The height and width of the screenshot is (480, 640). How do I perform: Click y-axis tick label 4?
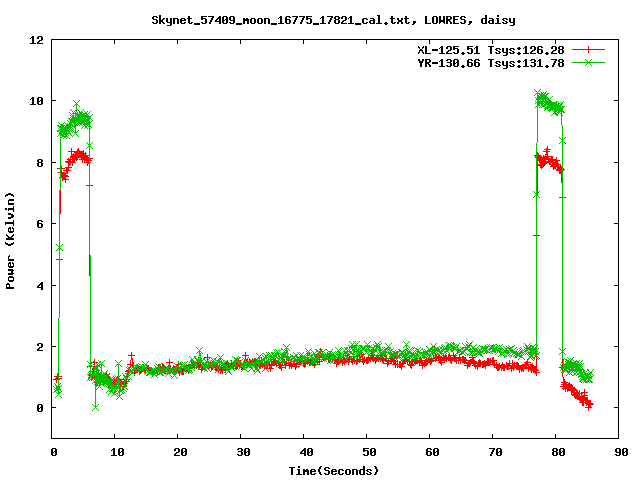click(x=40, y=285)
